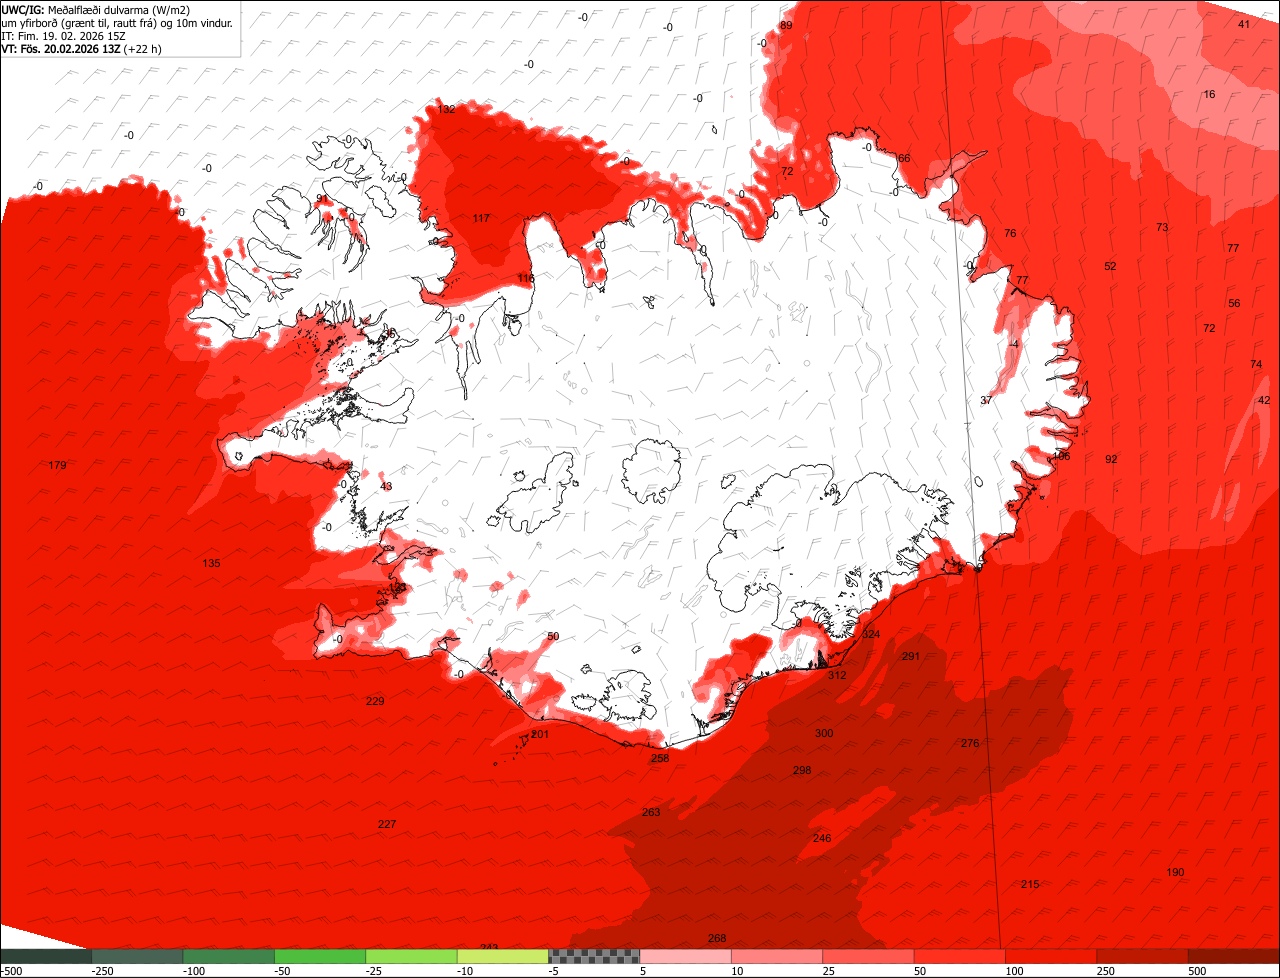Click the legend swatch between -500 and -250
The image size is (1280, 978).
[x=46, y=955]
